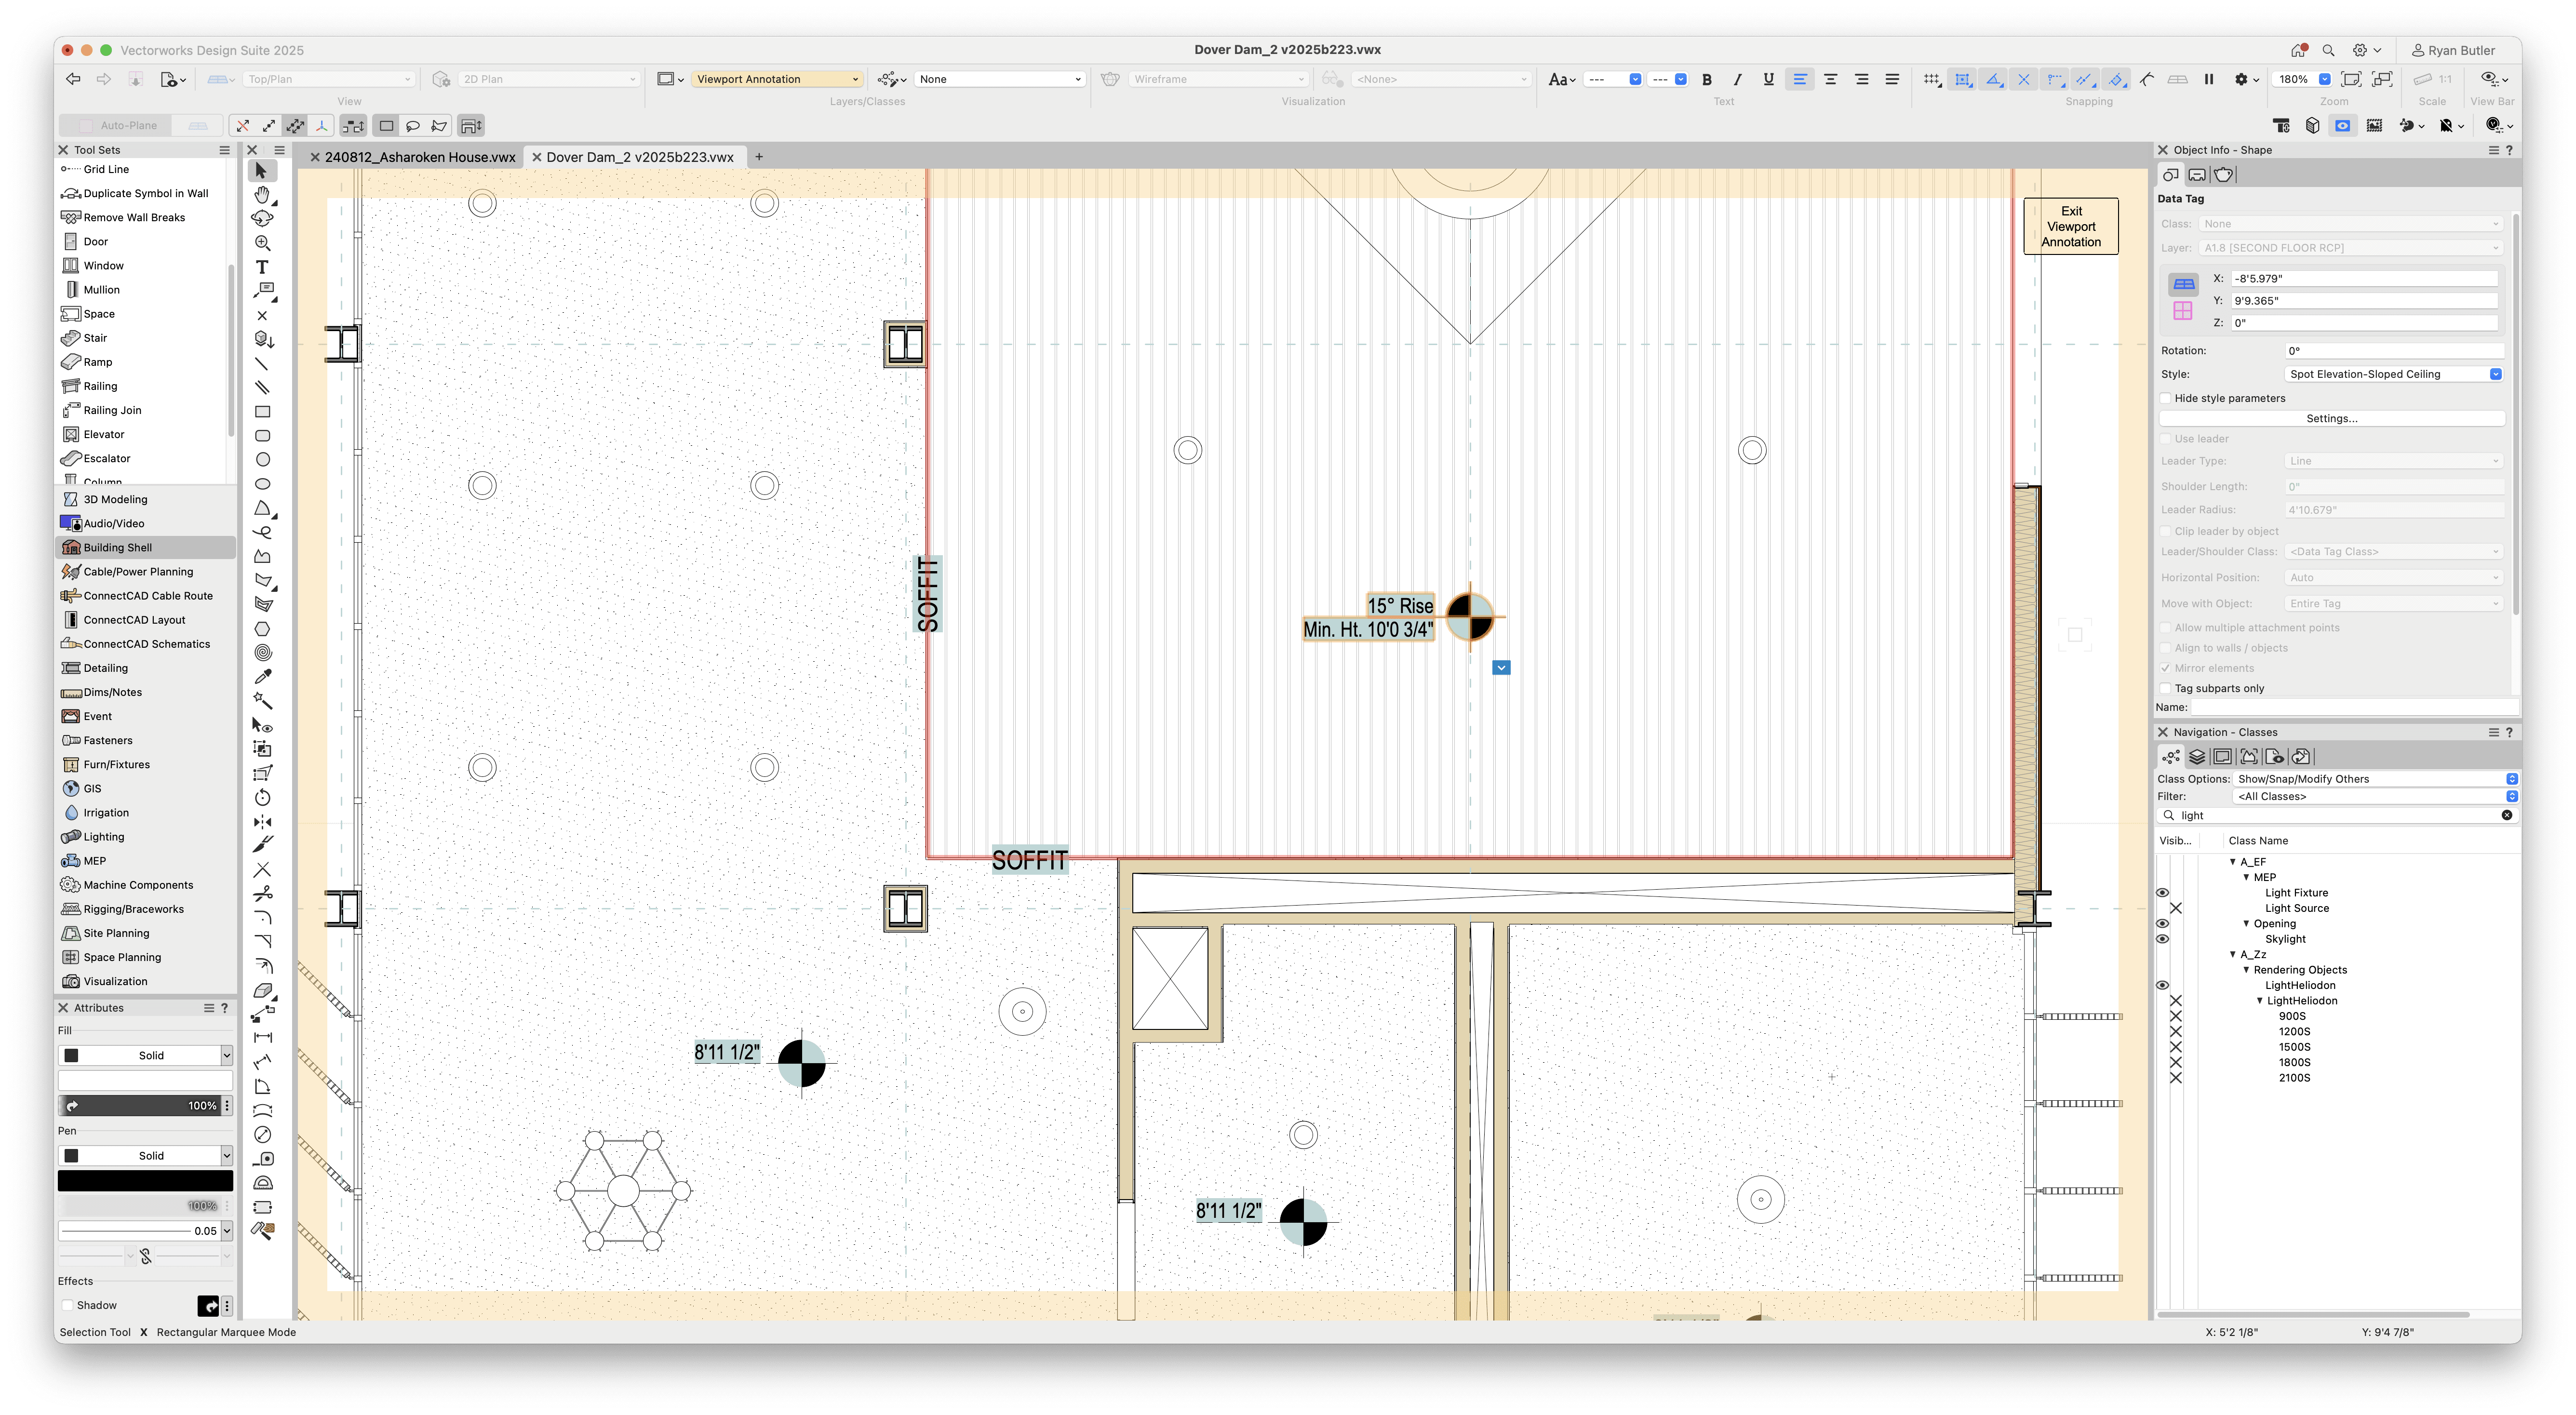Click the black Pen color swatch
This screenshot has height=1415, width=2576.
pyautogui.click(x=145, y=1180)
